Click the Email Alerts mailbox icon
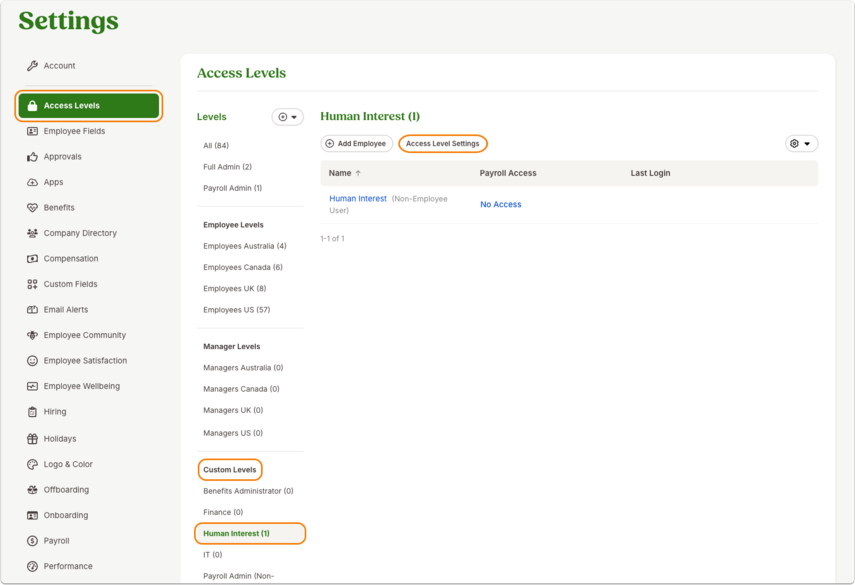855x585 pixels. click(32, 310)
